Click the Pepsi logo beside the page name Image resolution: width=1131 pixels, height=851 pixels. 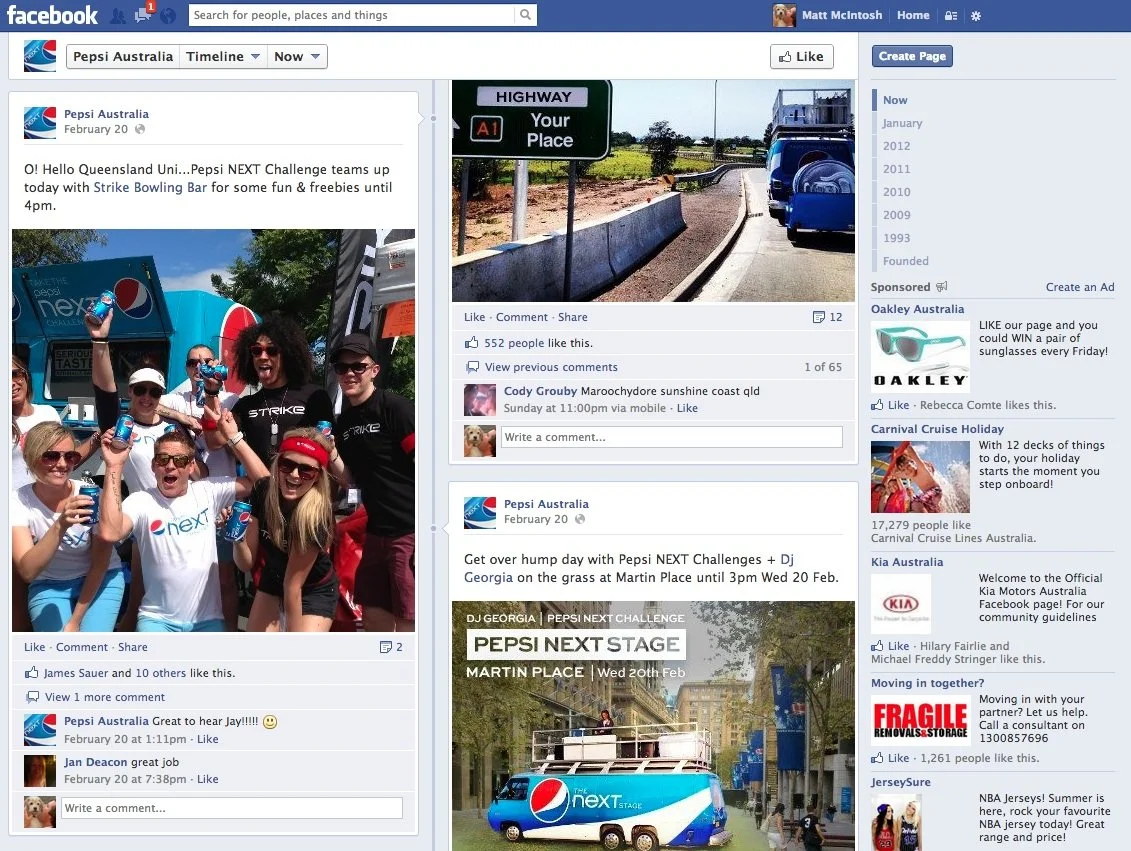[x=40, y=56]
